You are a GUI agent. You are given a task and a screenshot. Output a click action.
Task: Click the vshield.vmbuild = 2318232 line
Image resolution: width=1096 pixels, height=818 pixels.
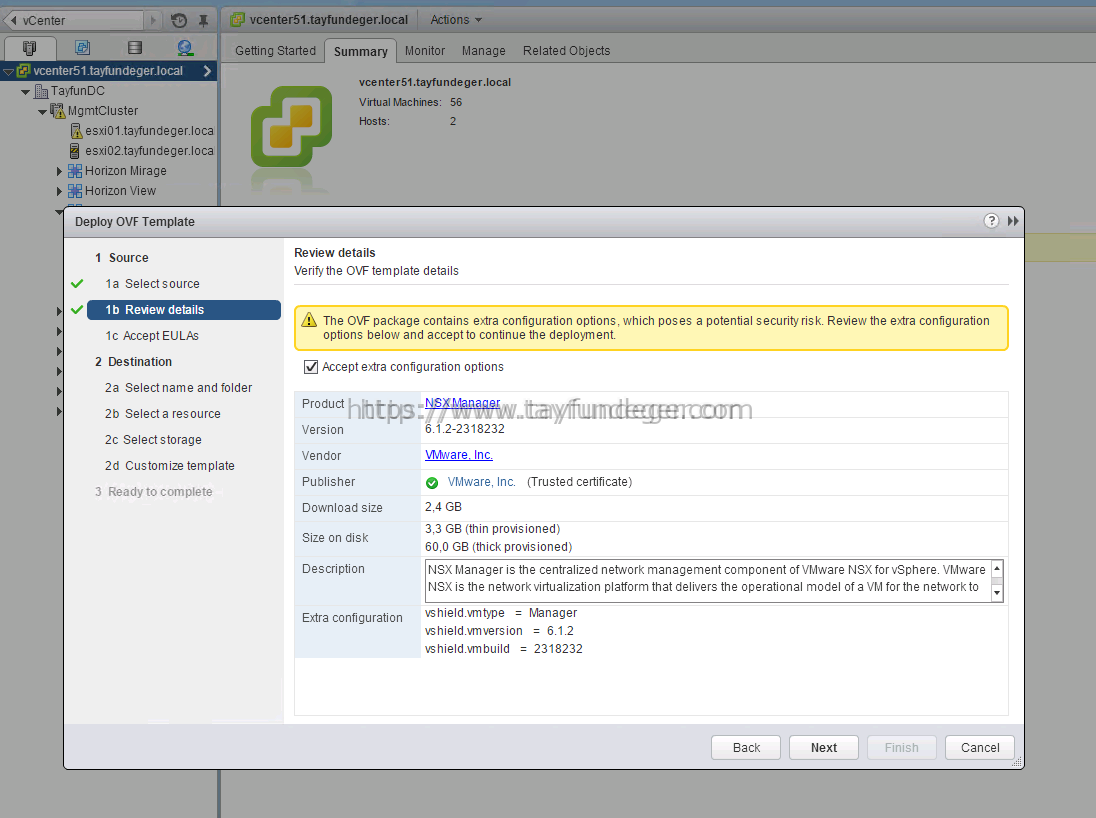(503, 649)
